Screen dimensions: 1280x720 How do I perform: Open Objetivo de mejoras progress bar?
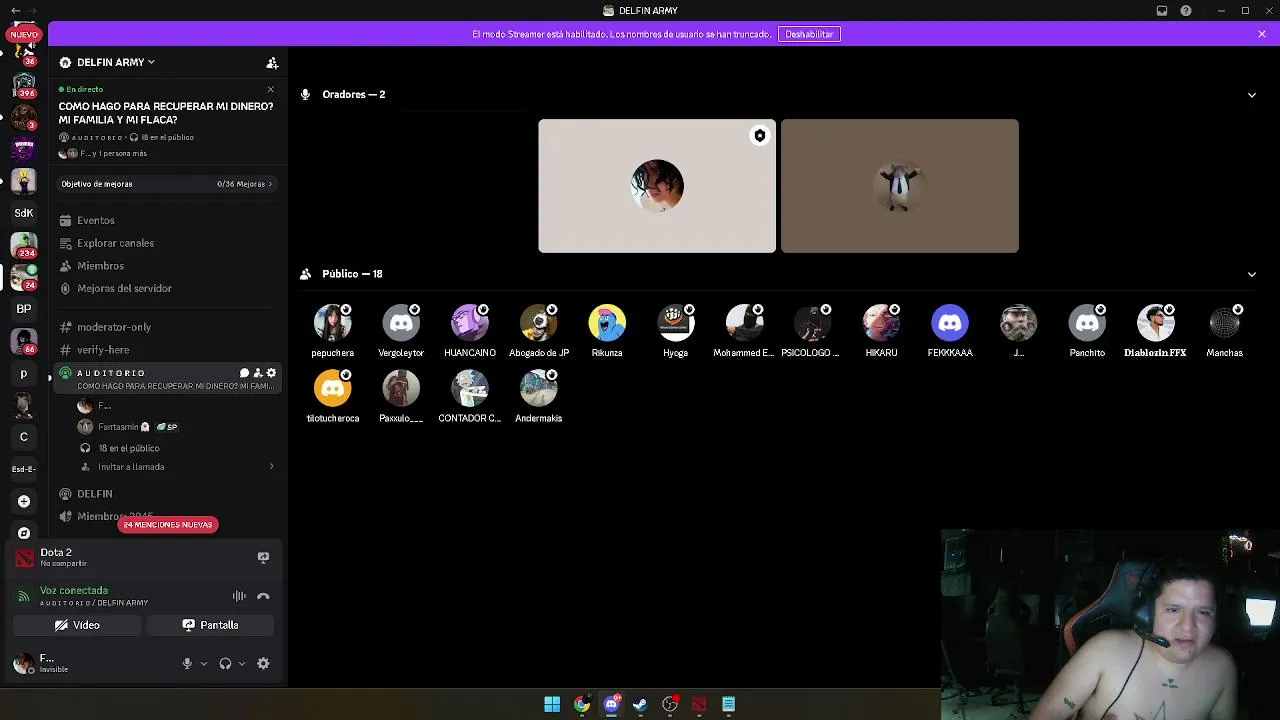click(x=166, y=184)
